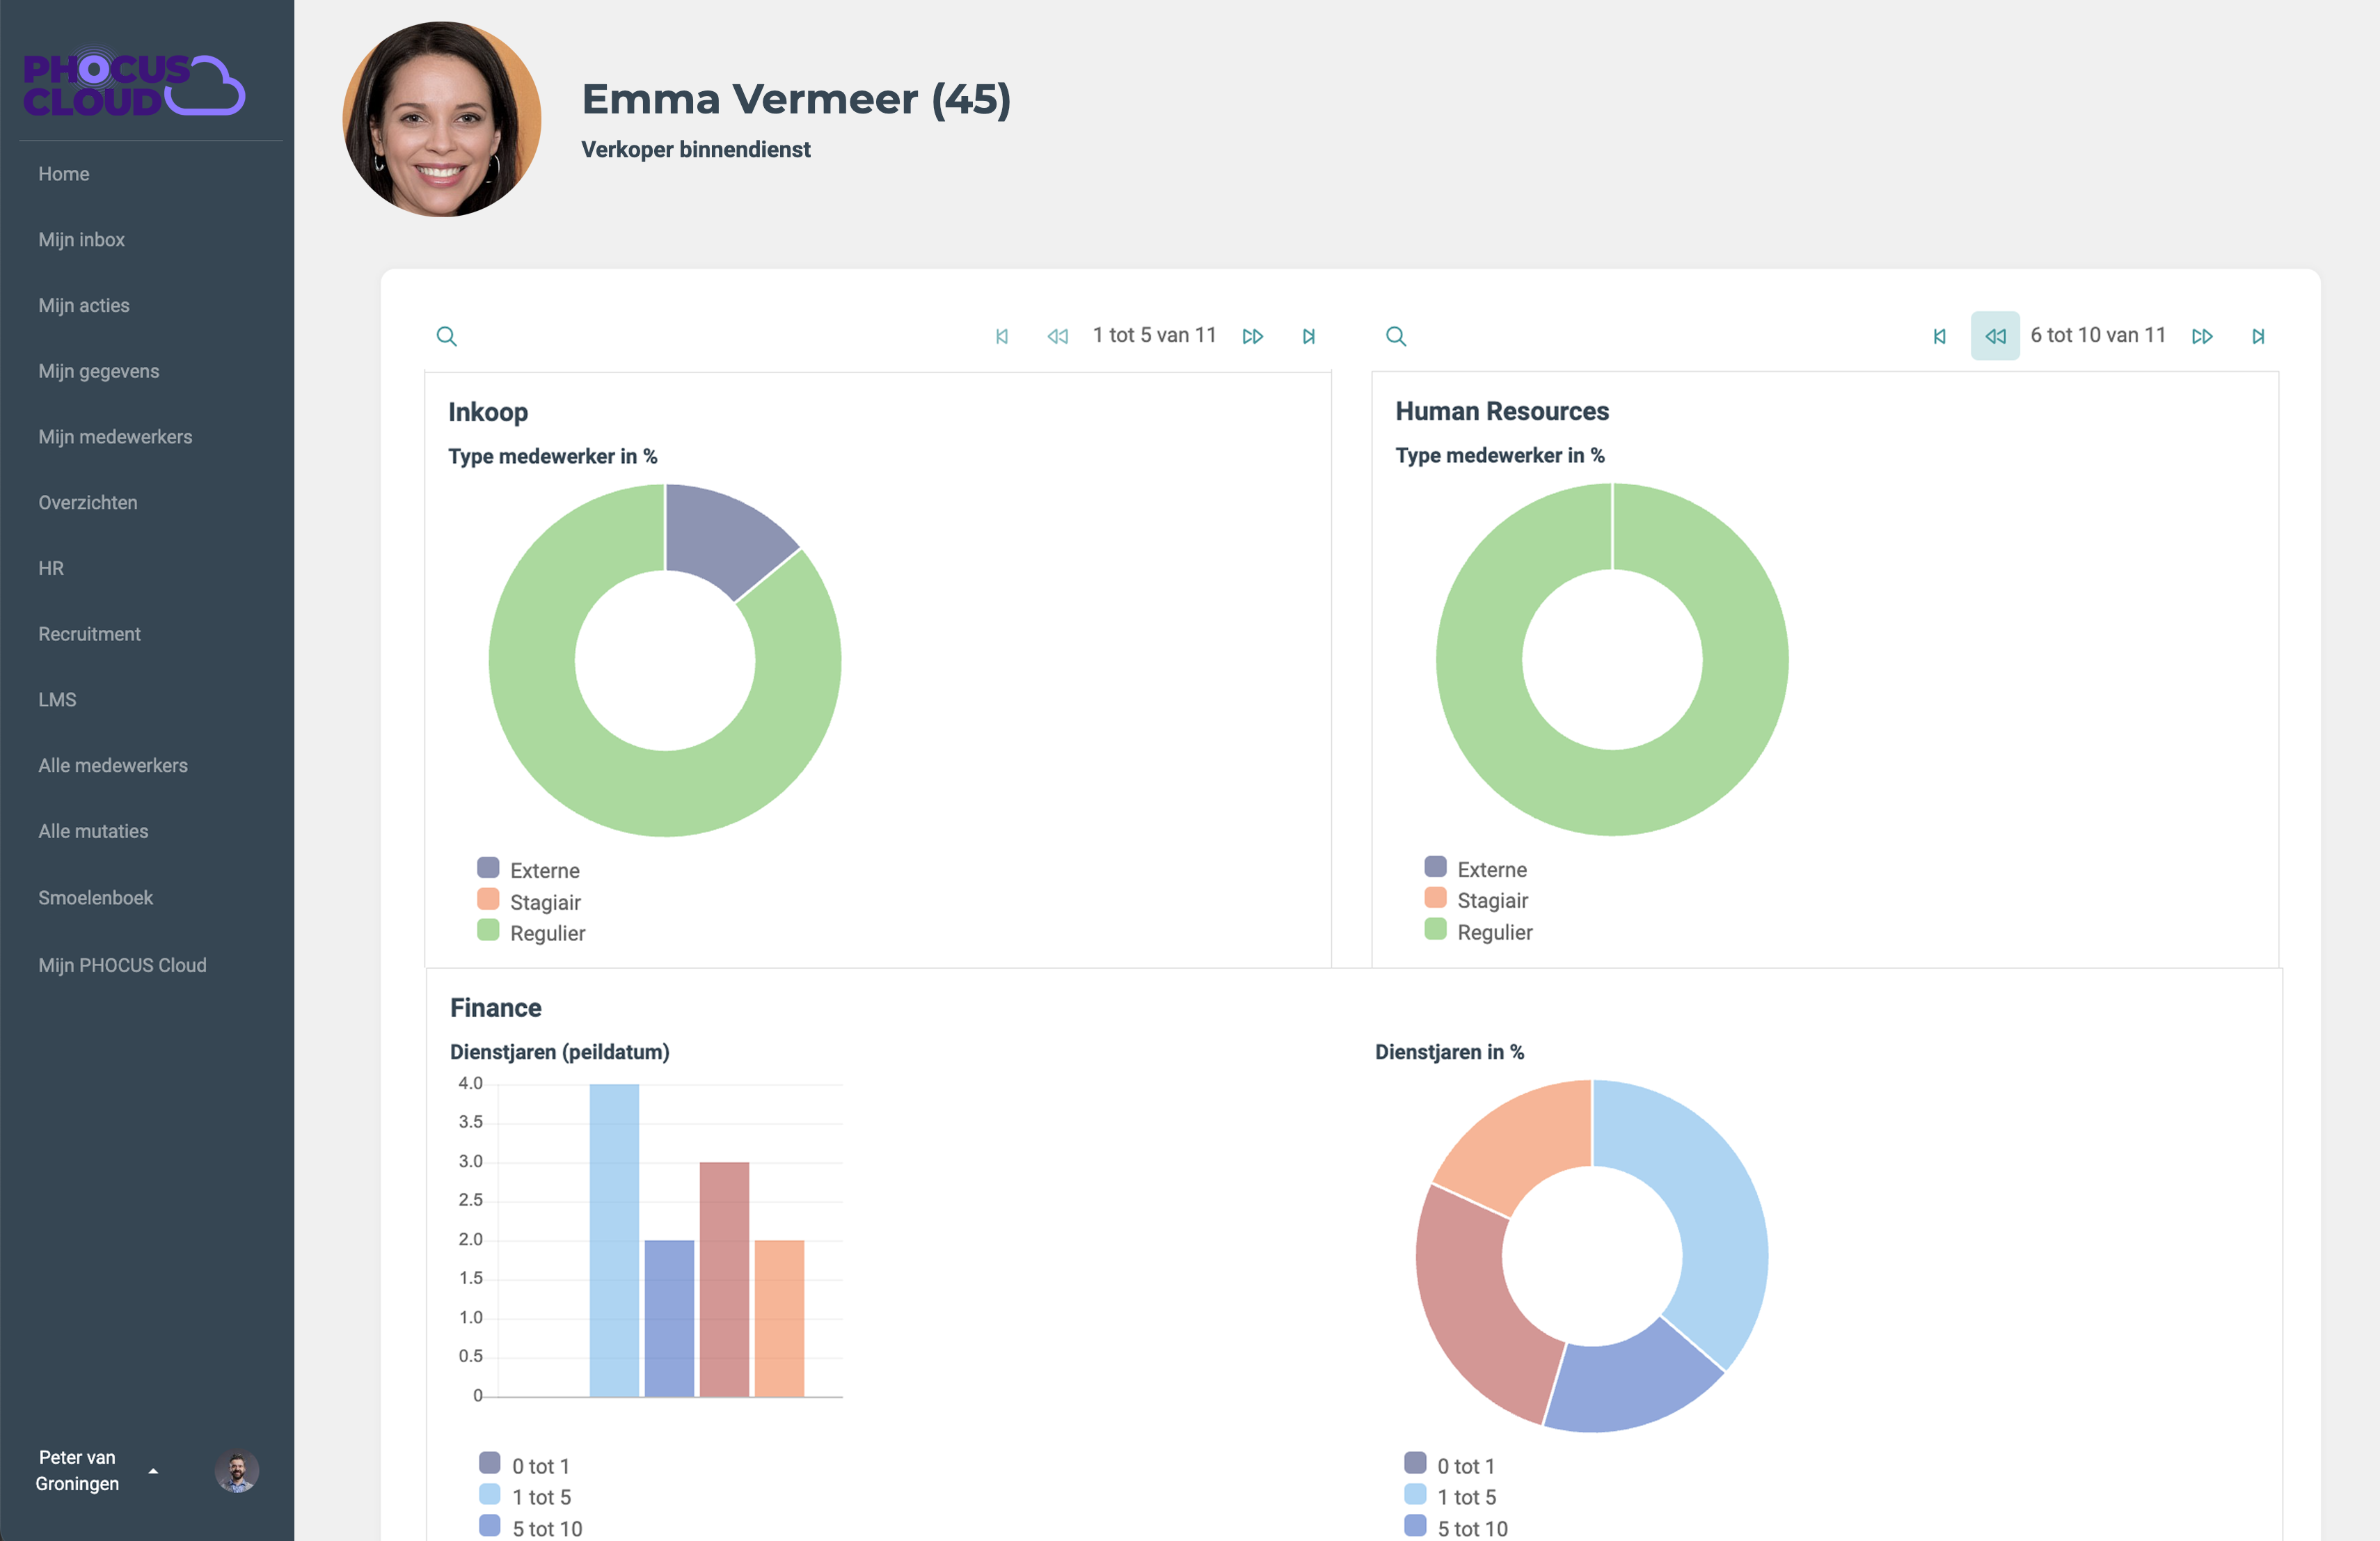Screen dimensions: 2380x1541
Task: Toggle '1 tot 5' legend under bar chart
Action: (x=525, y=1497)
